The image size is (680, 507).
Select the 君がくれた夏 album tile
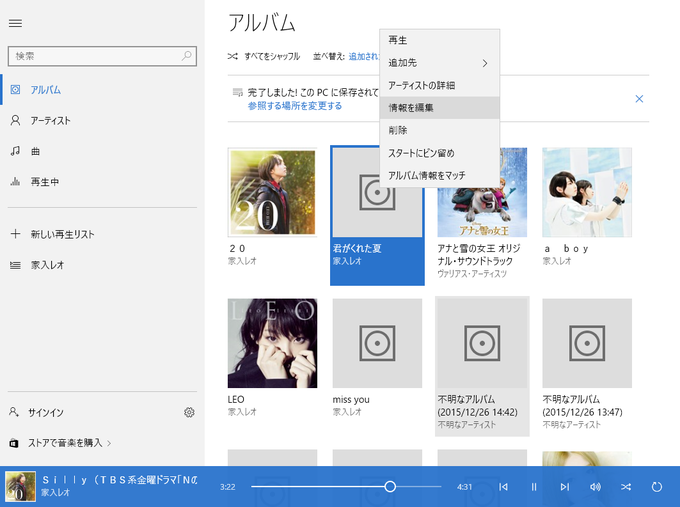377,216
